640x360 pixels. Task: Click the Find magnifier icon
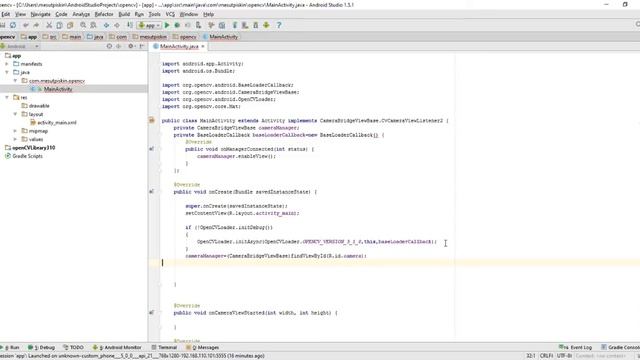pos(83,25)
